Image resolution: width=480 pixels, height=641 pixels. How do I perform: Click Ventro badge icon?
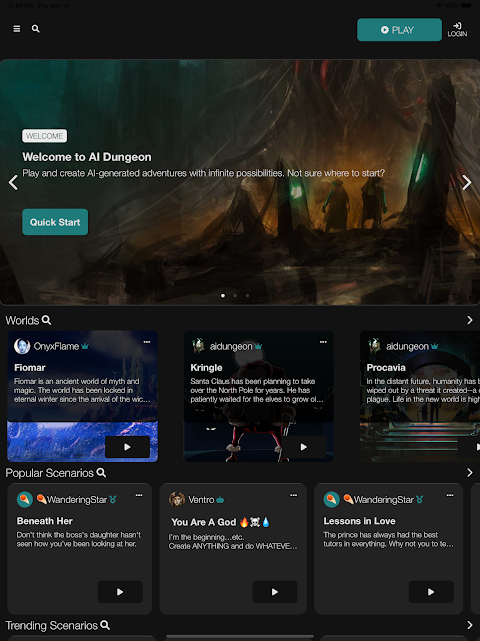coord(220,500)
